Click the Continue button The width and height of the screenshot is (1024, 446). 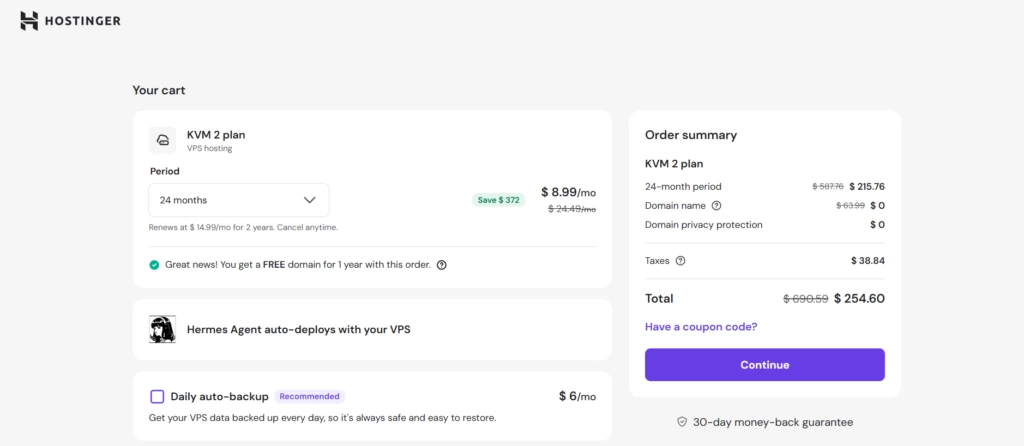(x=764, y=365)
